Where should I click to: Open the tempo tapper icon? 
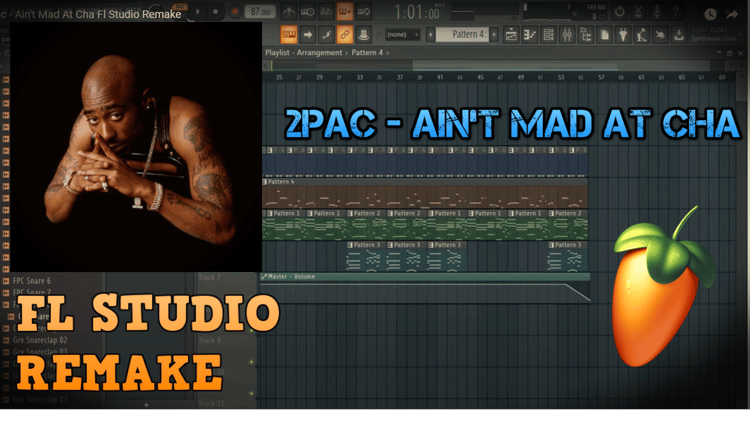pos(642,34)
